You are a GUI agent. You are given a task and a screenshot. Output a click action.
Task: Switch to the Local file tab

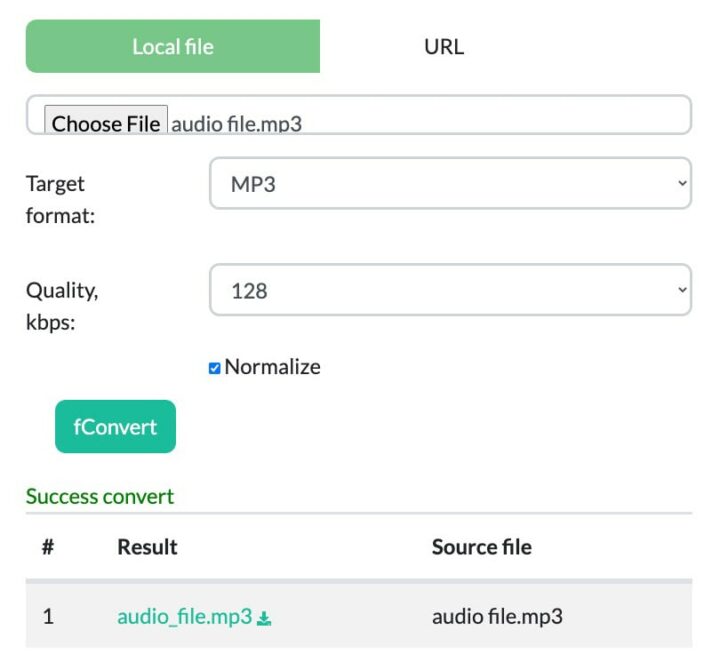173,47
